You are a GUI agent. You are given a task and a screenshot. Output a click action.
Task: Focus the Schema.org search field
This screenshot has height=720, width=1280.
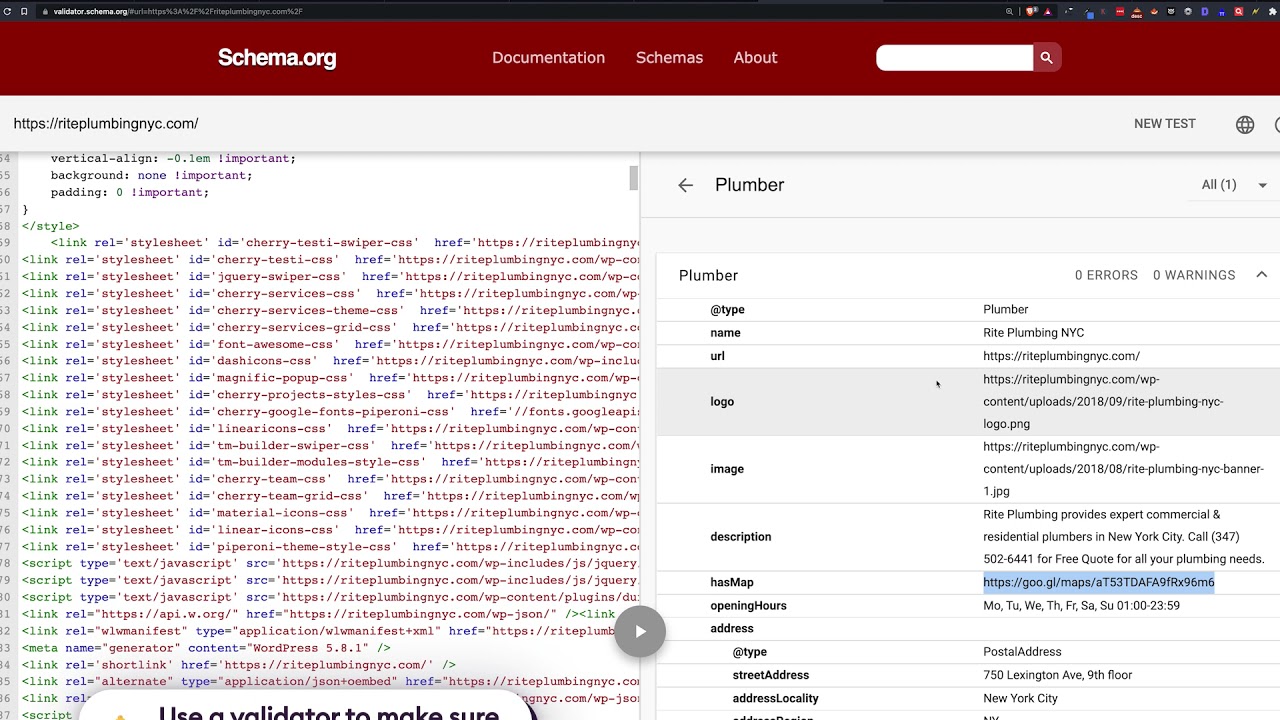[954, 58]
